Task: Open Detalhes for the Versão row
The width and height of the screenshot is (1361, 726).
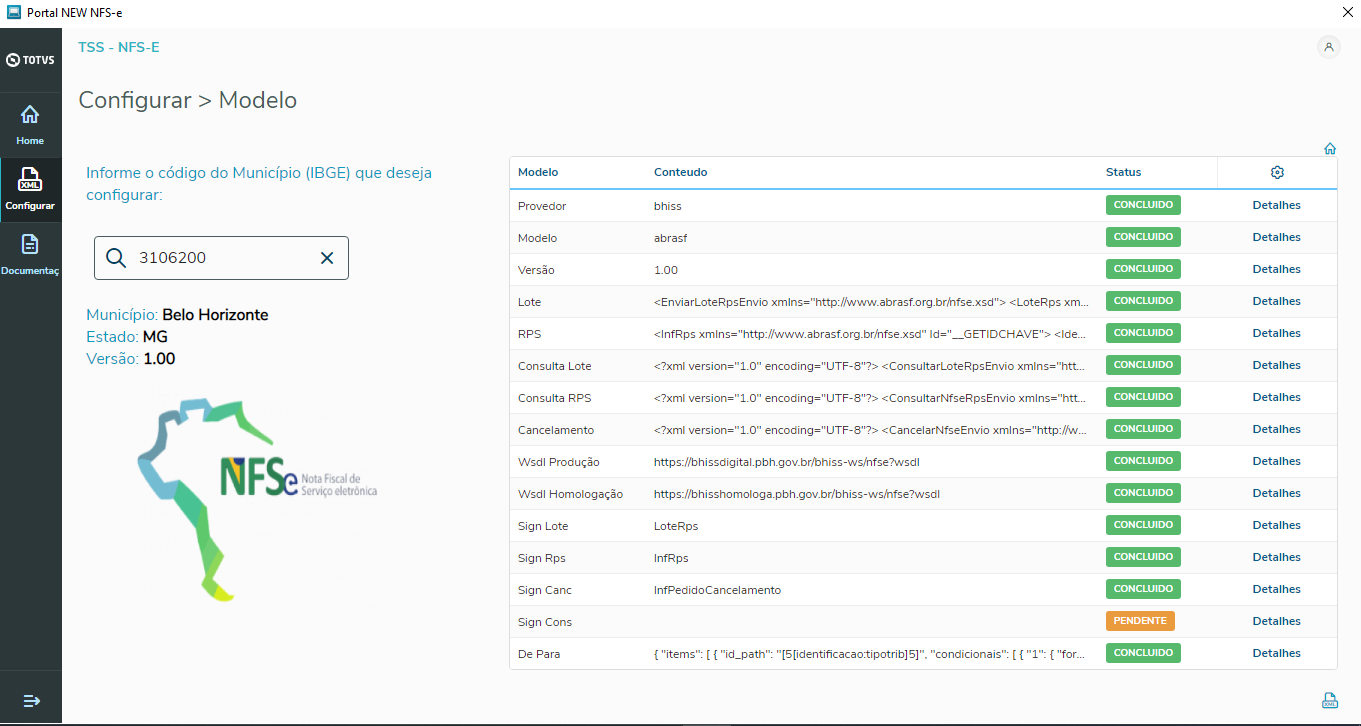Action: (1276, 269)
